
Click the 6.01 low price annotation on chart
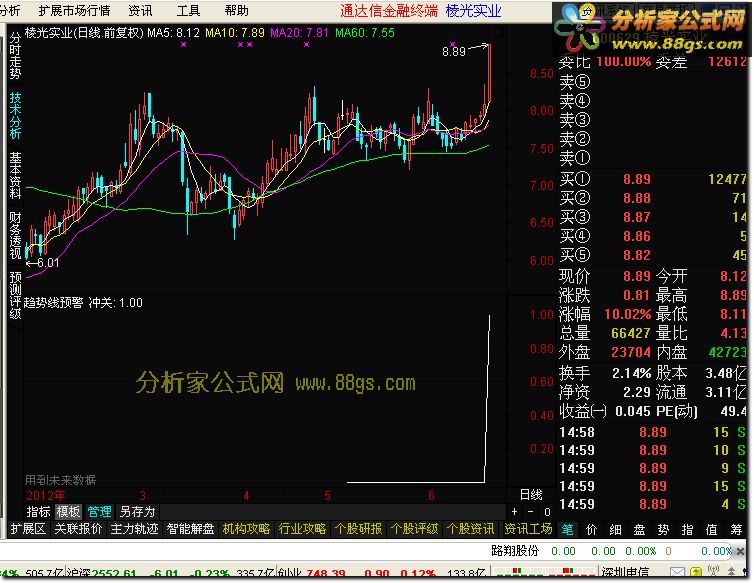(48, 263)
